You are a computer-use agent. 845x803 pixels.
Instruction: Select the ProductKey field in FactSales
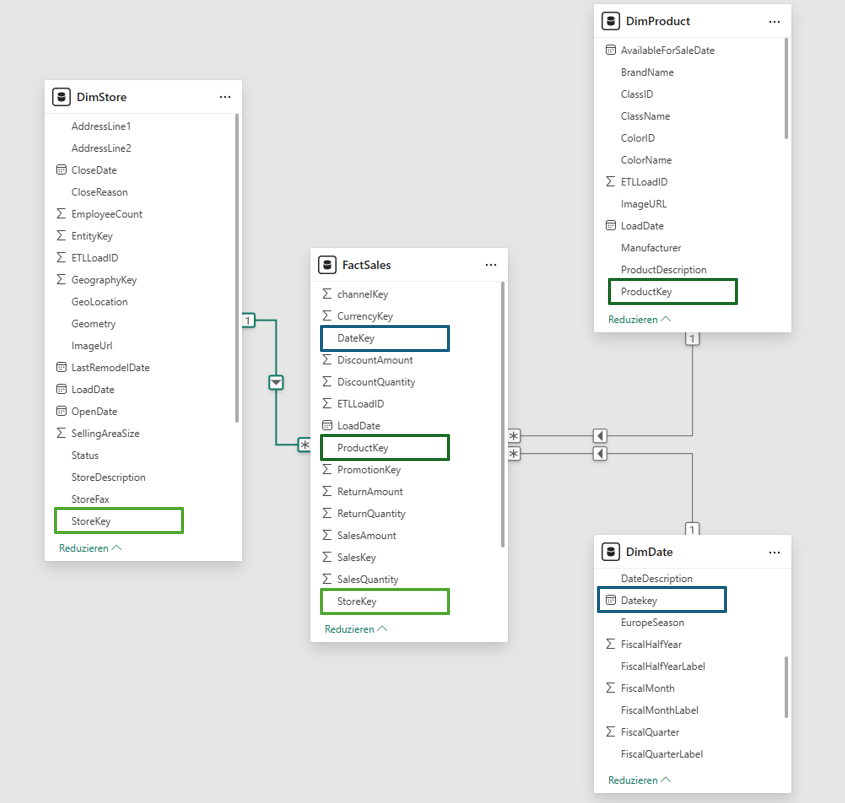[x=385, y=448]
